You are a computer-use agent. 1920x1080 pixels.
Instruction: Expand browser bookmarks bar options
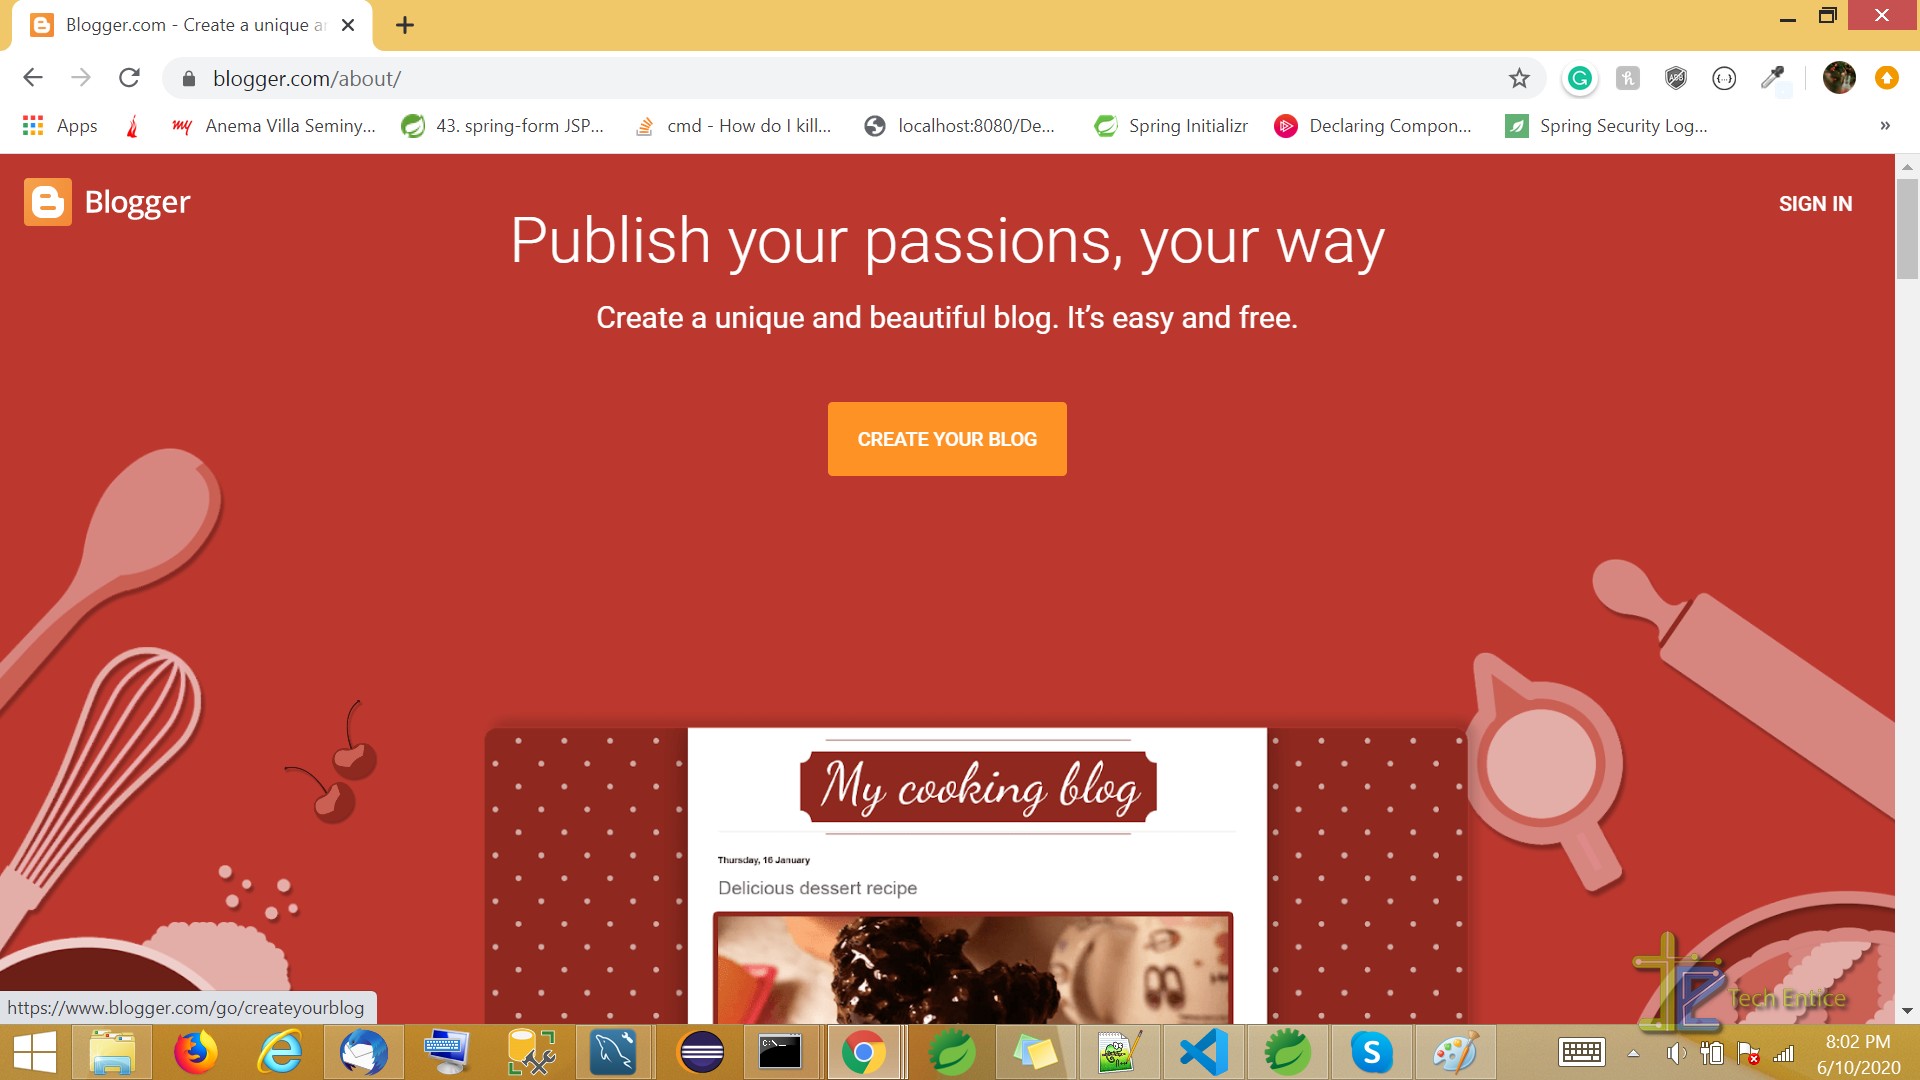(x=1883, y=125)
